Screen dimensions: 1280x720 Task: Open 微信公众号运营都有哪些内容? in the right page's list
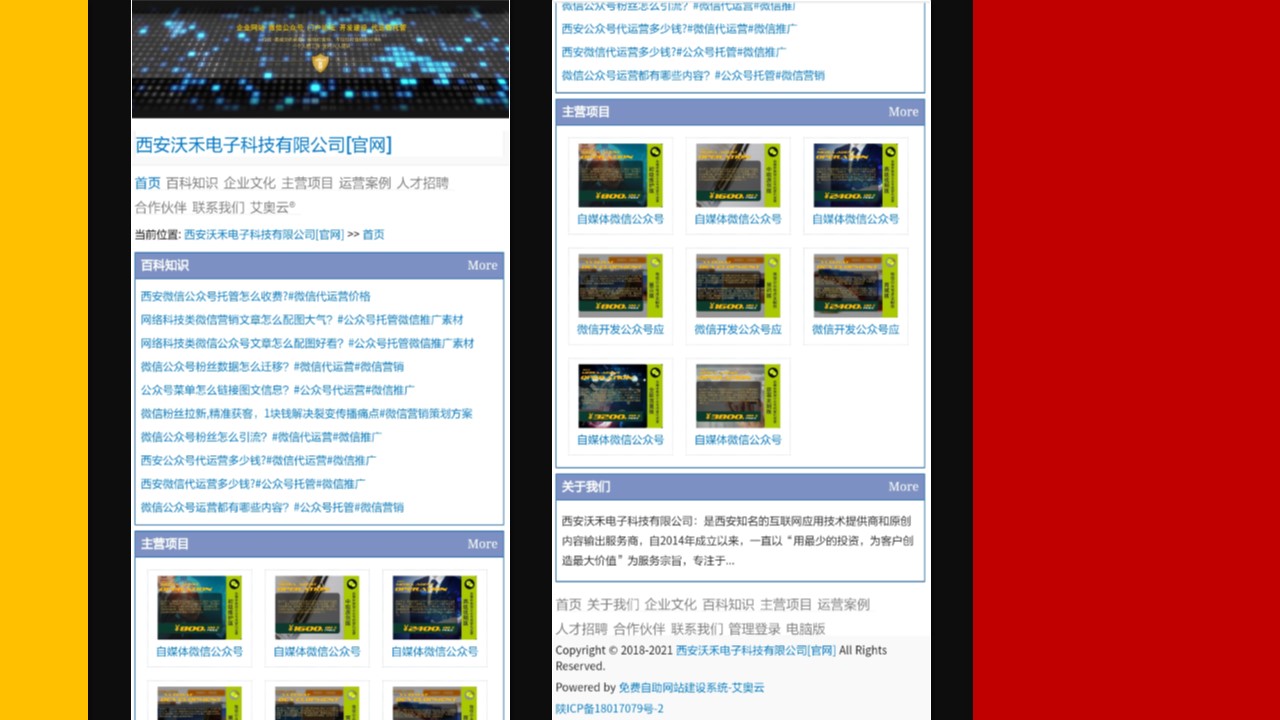click(x=693, y=76)
